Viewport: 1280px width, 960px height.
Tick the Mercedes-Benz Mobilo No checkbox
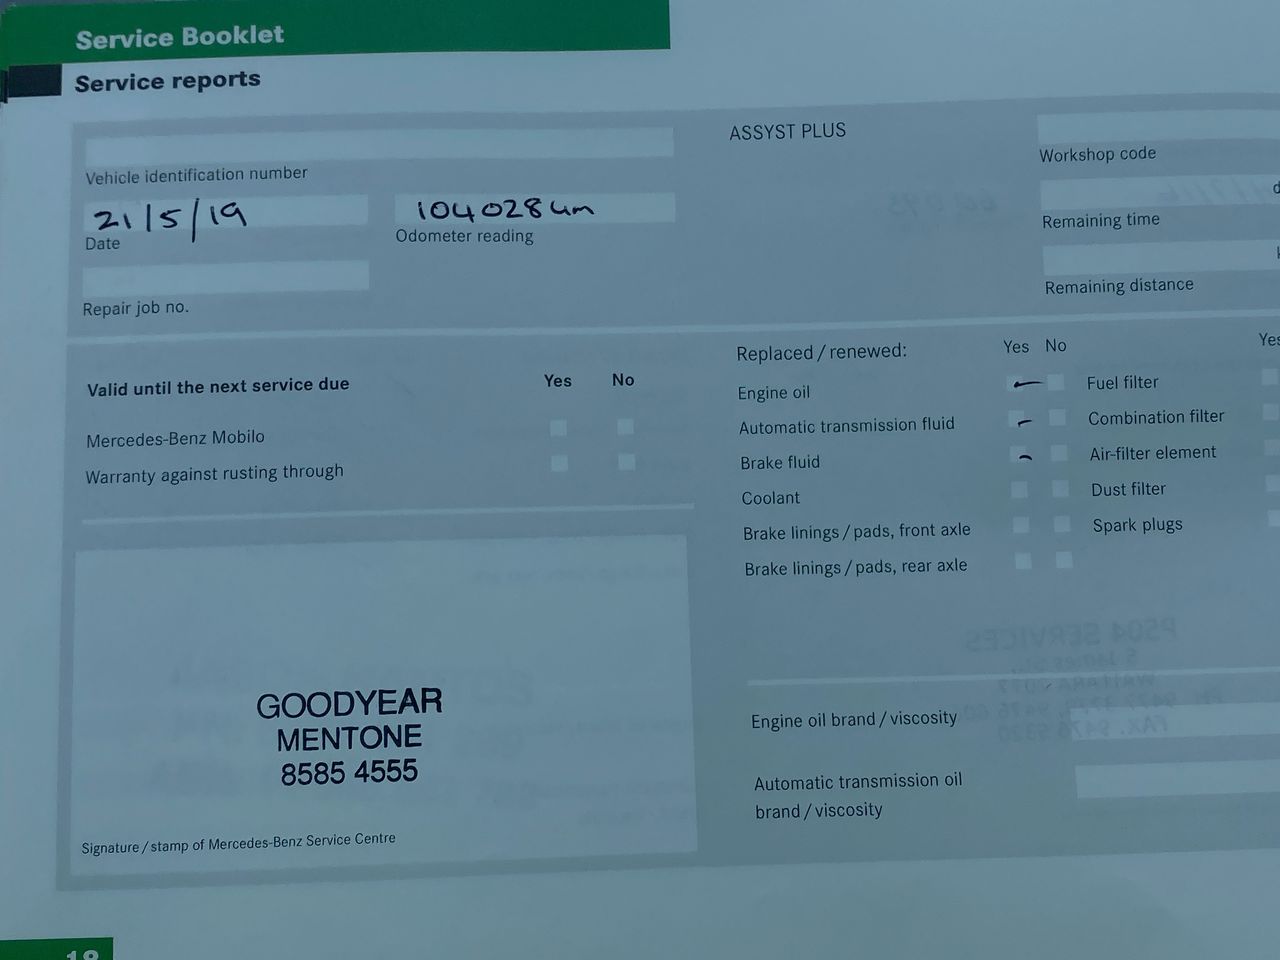click(625, 427)
